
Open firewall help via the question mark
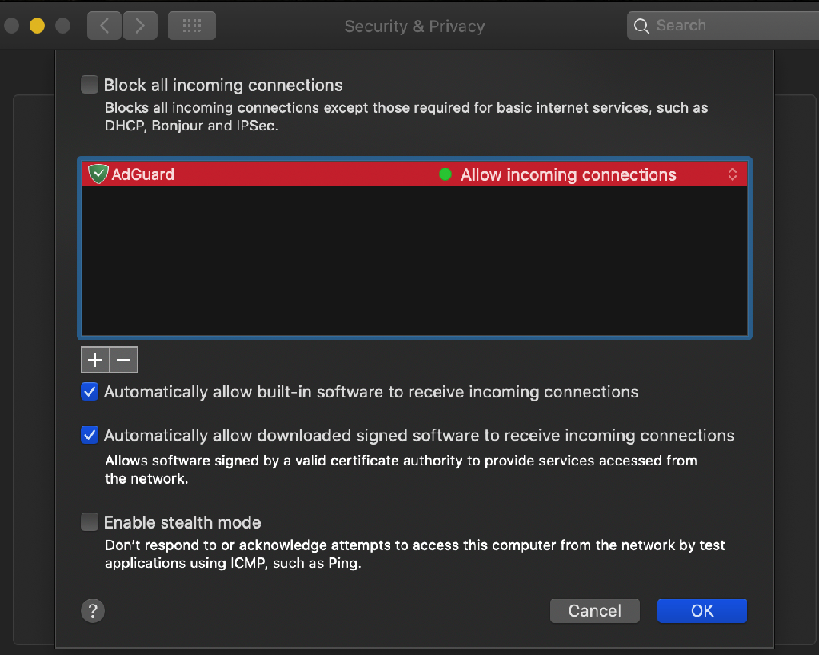point(92,610)
